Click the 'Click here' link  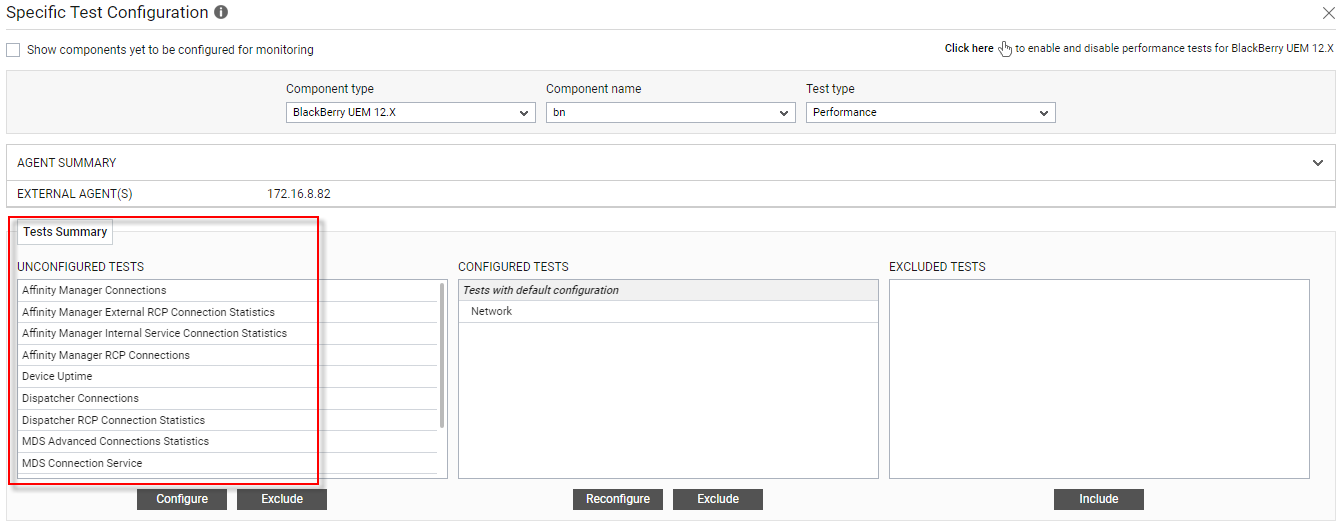pos(969,48)
